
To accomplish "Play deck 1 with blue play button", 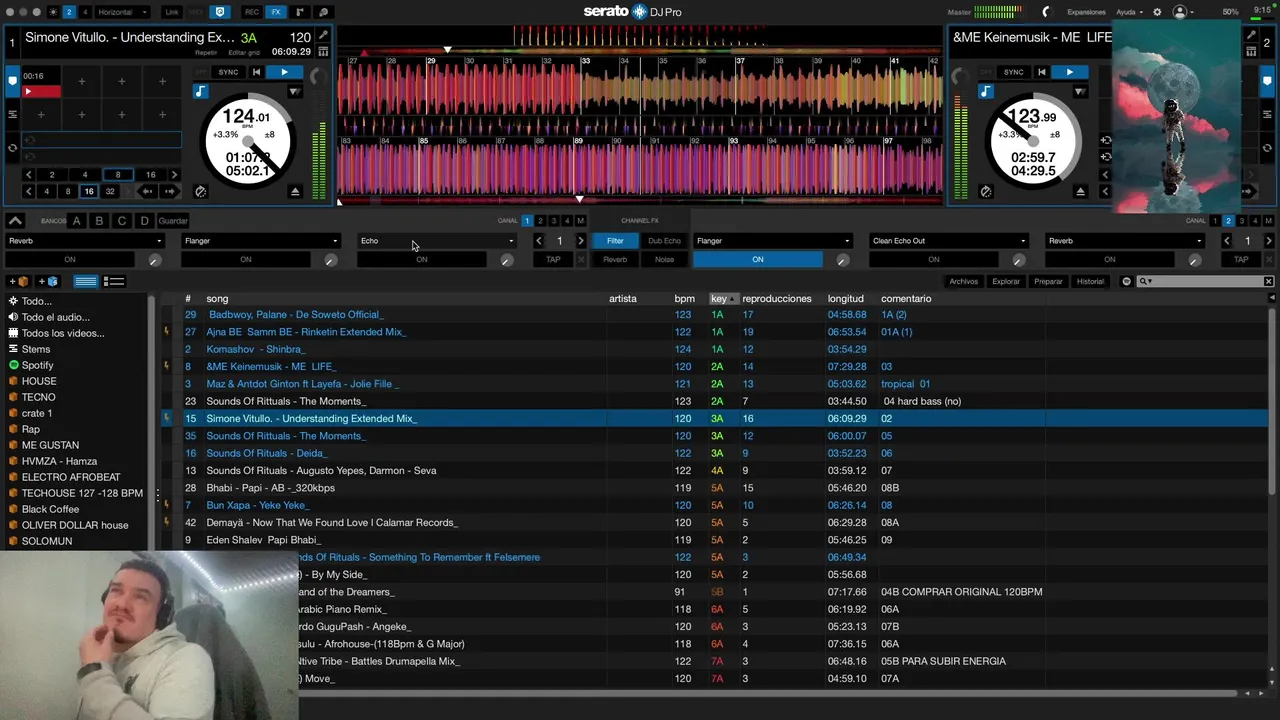I will [284, 72].
